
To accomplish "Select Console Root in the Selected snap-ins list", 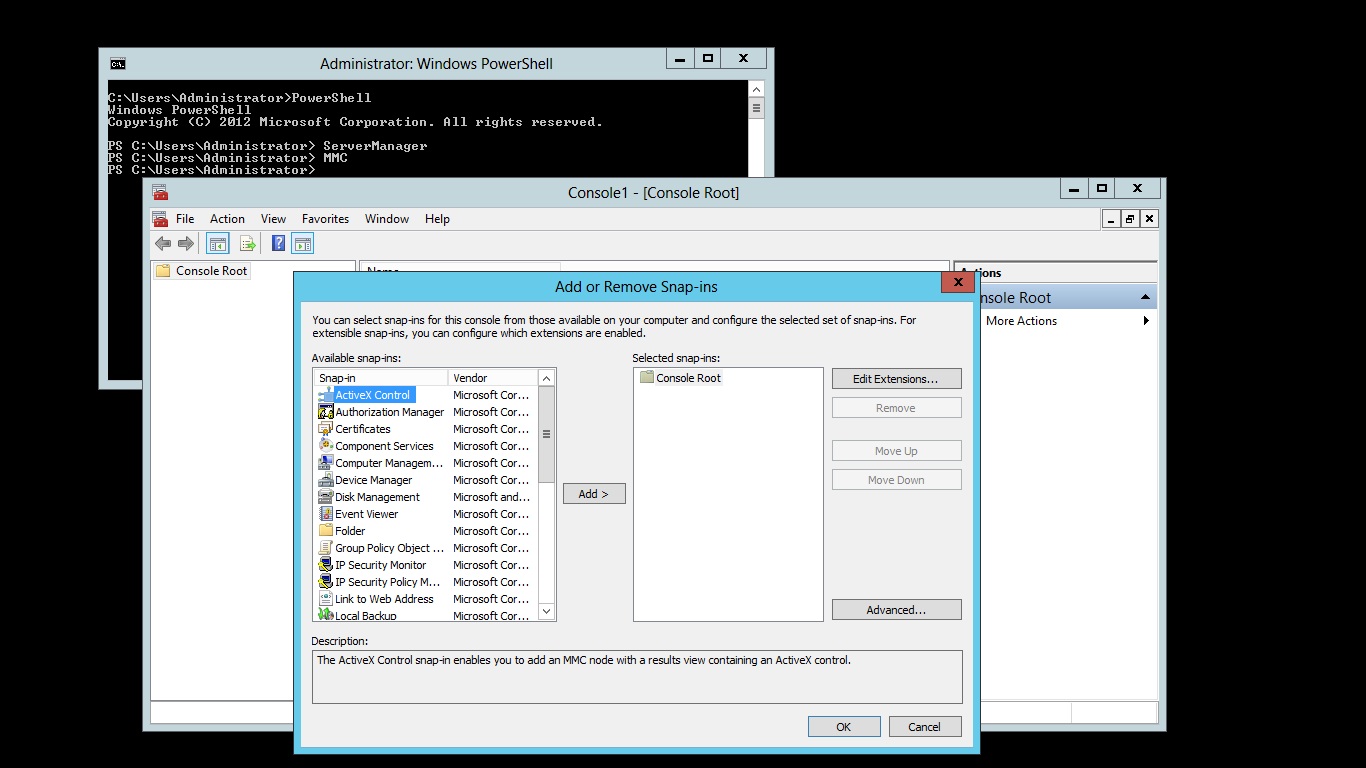I will (687, 377).
